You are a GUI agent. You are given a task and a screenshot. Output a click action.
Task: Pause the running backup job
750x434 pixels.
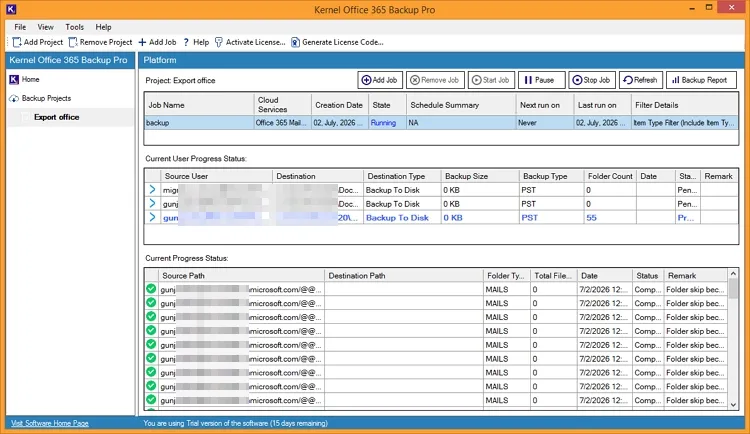tap(541, 80)
